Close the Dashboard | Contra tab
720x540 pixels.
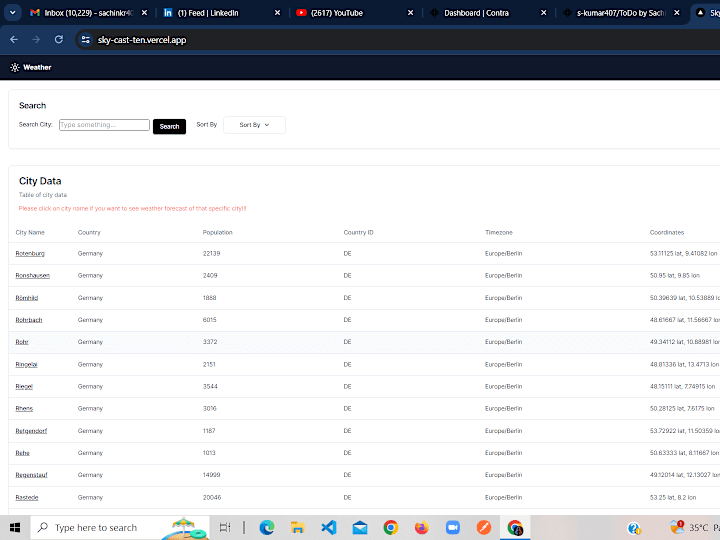544,13
